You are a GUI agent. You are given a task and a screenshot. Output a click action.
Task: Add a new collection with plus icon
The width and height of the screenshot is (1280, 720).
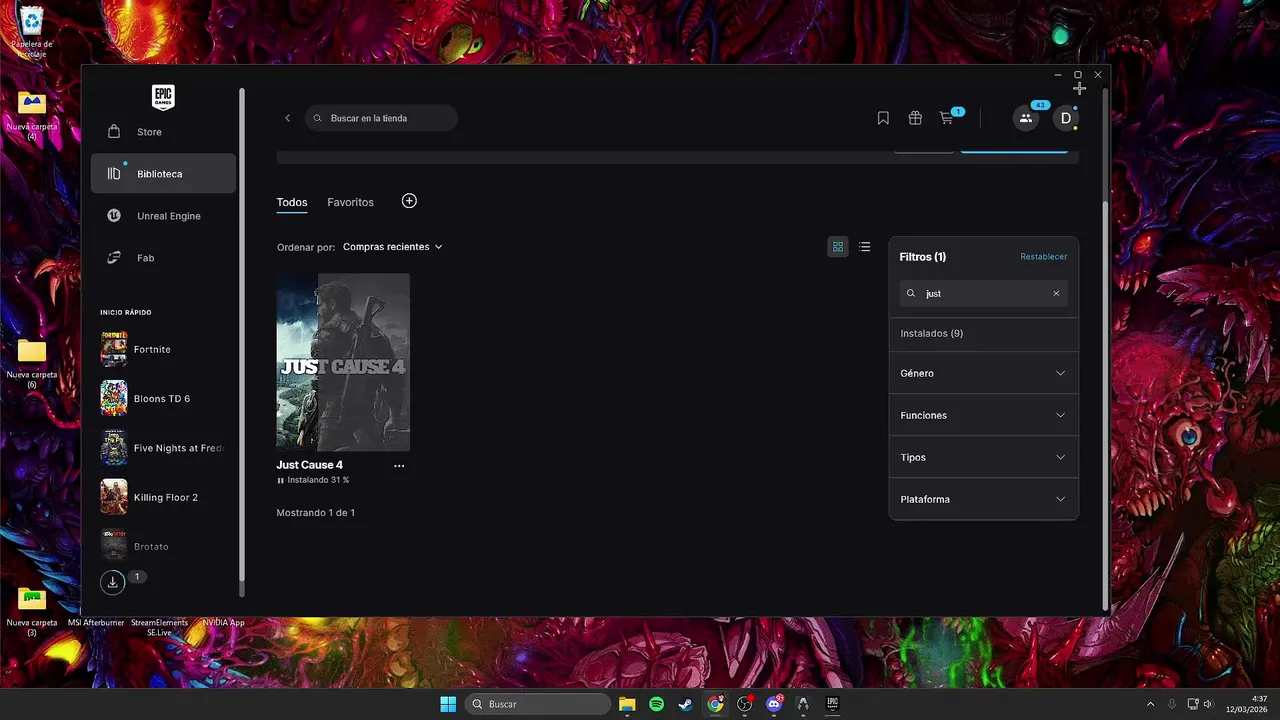coord(409,201)
